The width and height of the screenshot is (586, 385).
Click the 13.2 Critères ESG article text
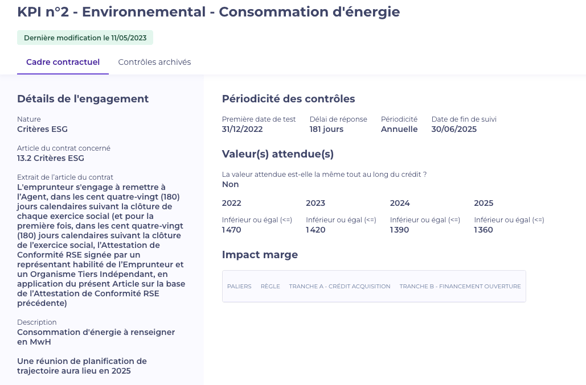point(50,158)
